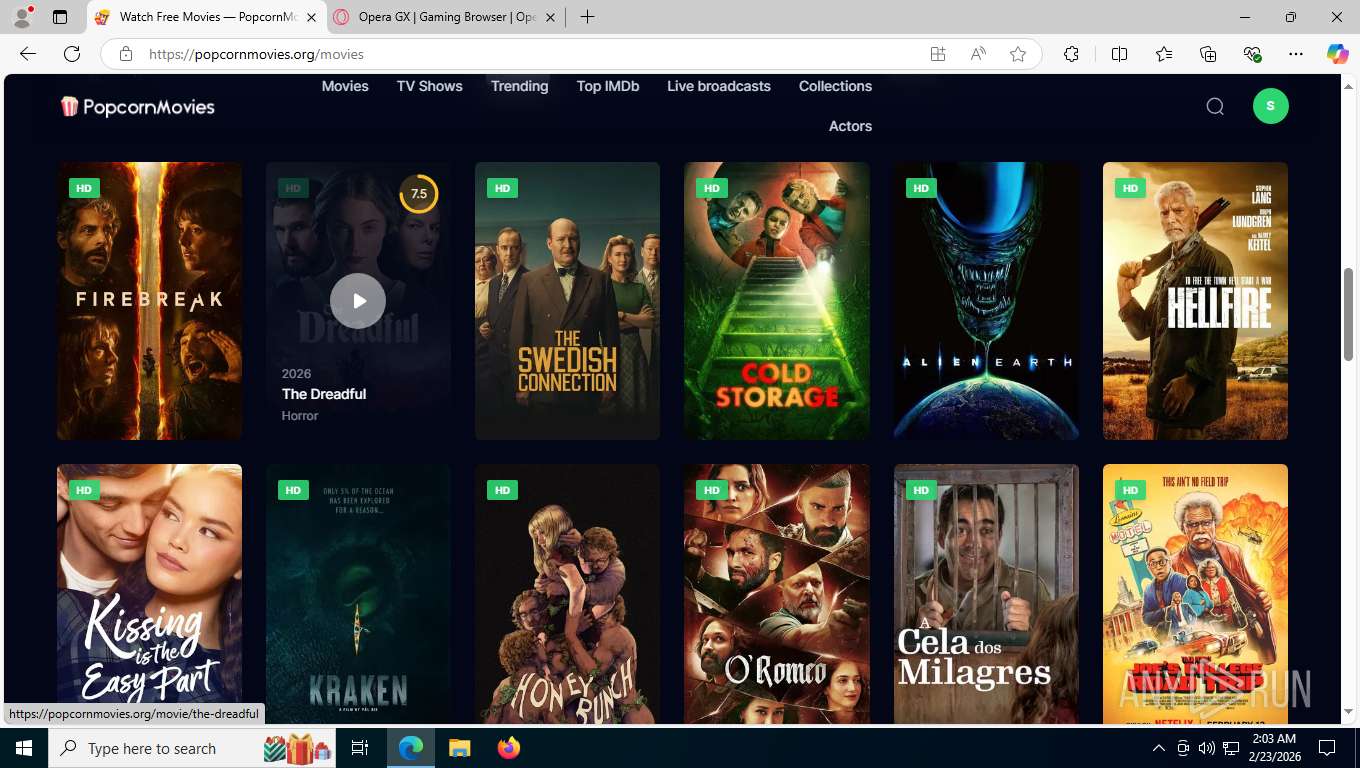This screenshot has width=1360, height=768.
Task: Click the Type here to search box
Action: [192, 748]
